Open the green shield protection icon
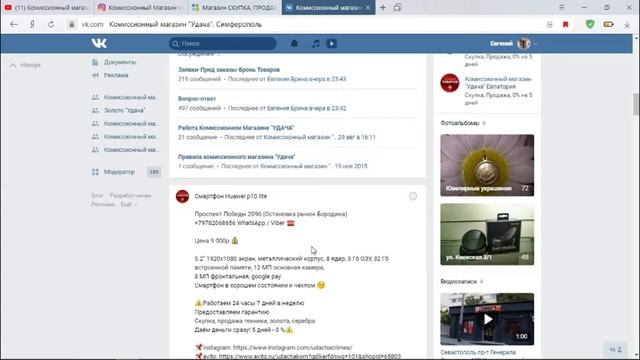The width and height of the screenshot is (640, 360). (x=590, y=24)
